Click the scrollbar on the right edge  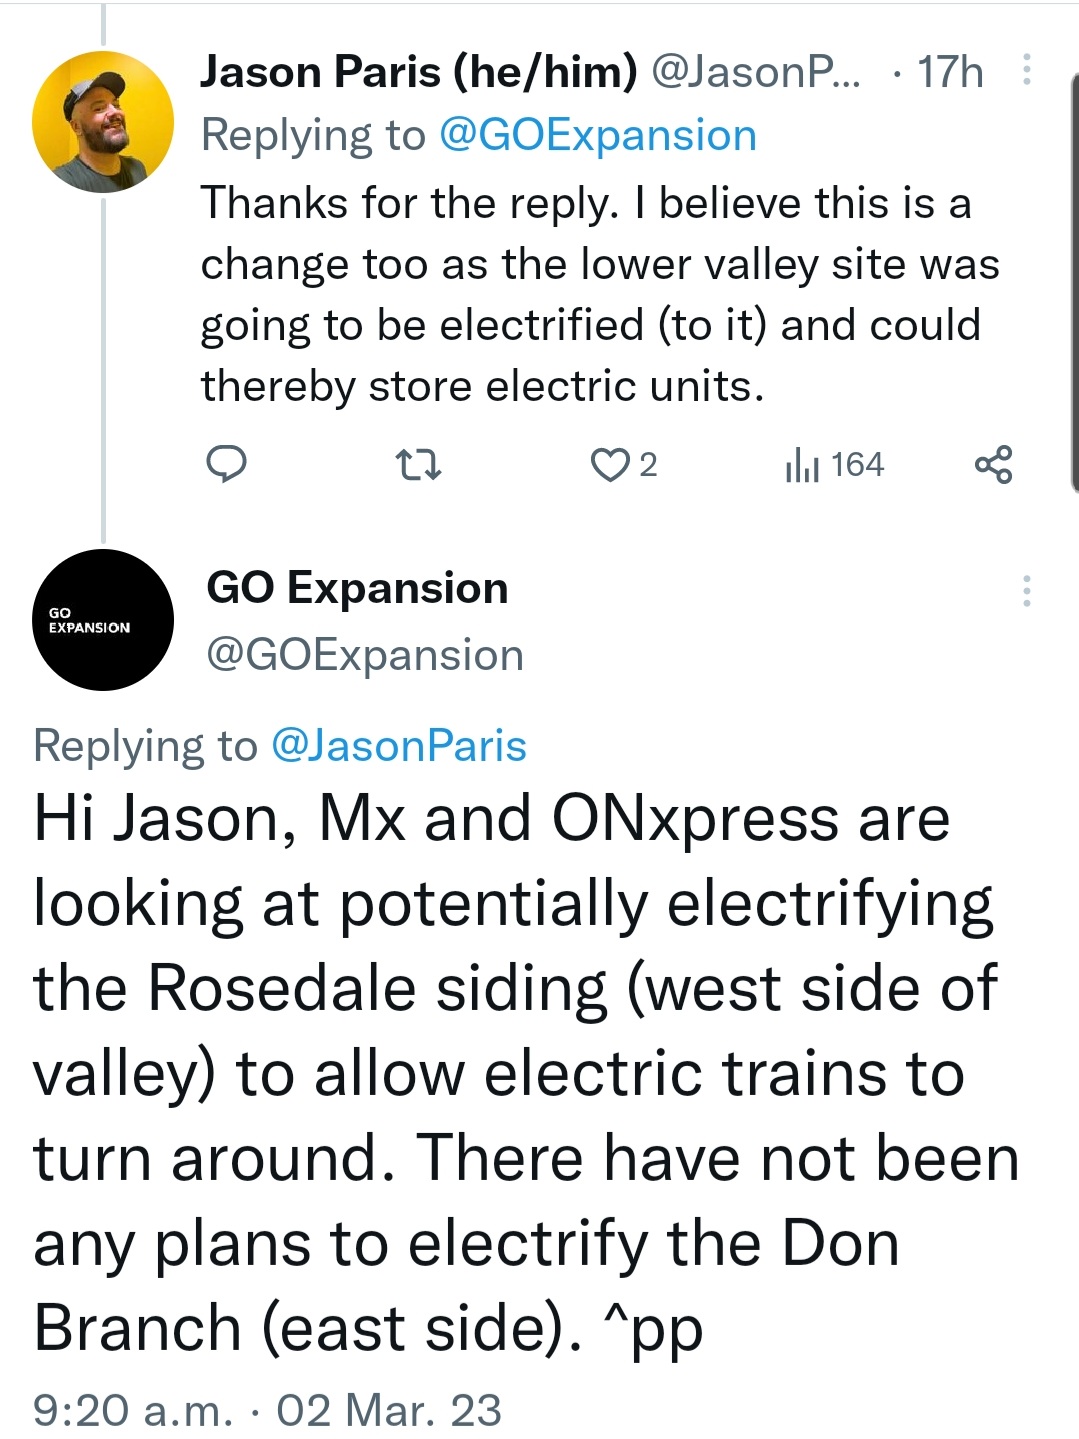(1074, 280)
